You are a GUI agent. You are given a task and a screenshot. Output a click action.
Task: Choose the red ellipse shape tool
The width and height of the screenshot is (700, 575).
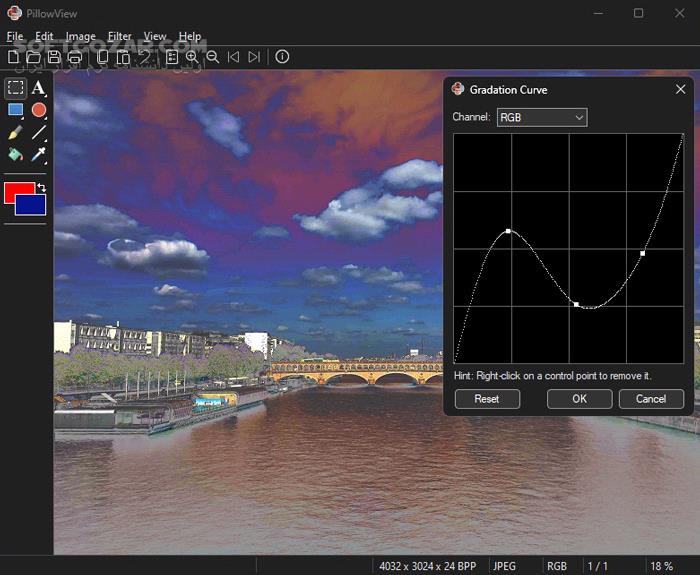point(39,110)
